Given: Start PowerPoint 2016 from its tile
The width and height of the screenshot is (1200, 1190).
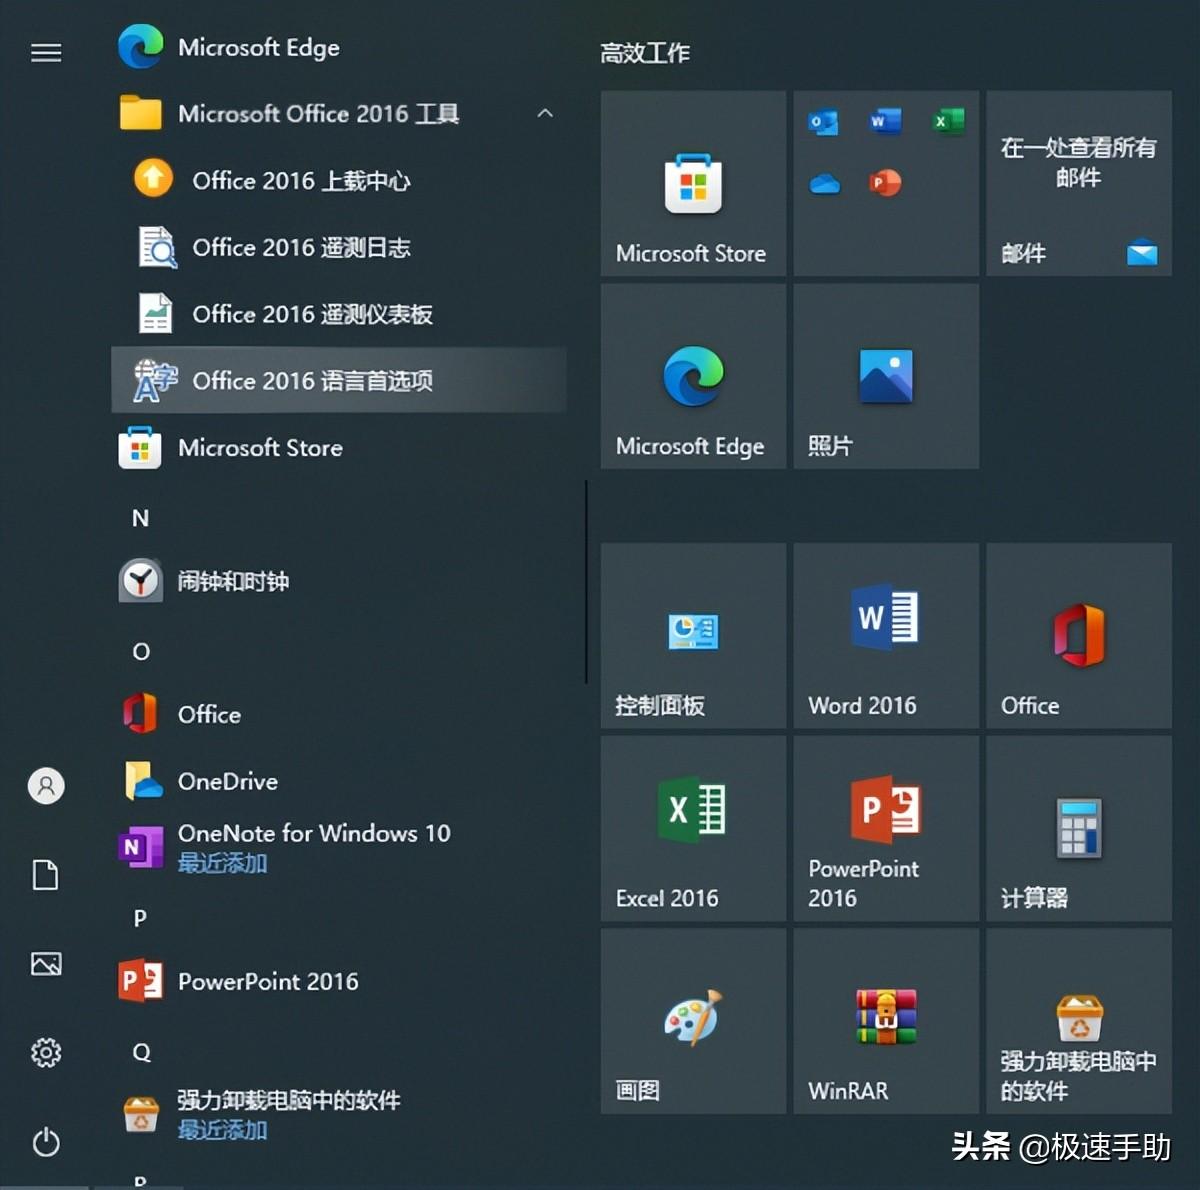Looking at the screenshot, I should coord(885,828).
